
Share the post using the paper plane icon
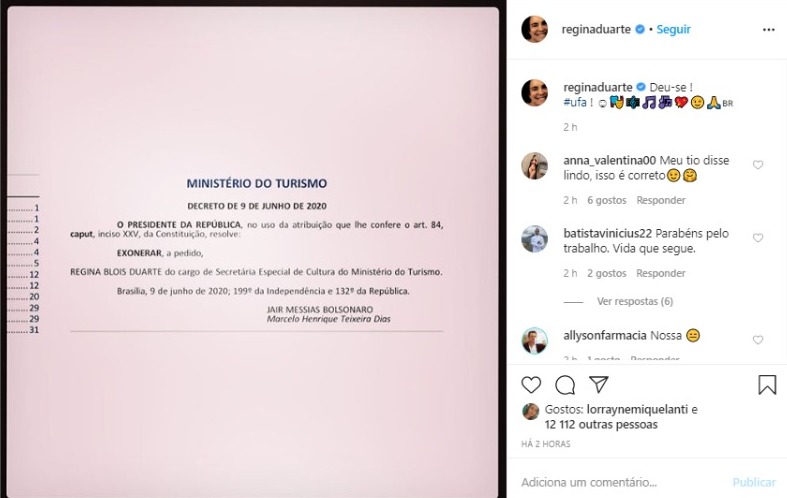[599, 385]
